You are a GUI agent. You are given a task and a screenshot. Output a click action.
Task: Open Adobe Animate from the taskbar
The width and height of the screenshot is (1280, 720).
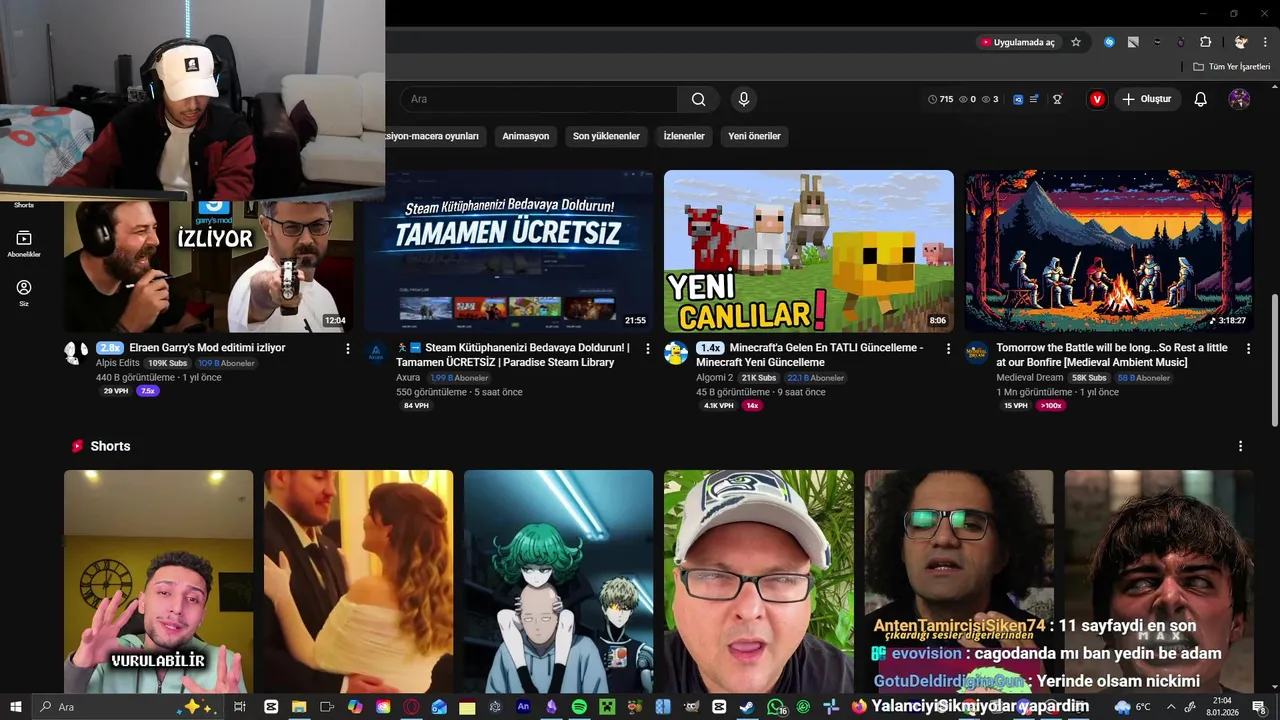click(523, 707)
